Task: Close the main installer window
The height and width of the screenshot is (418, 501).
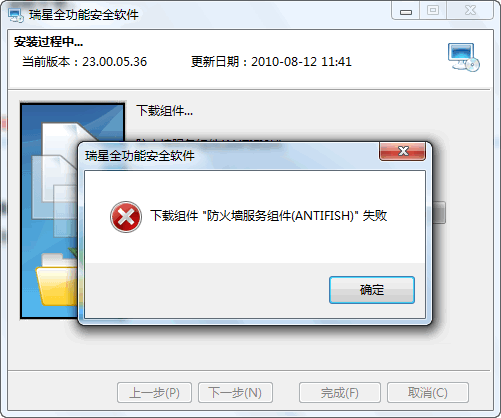Action: click(x=470, y=10)
